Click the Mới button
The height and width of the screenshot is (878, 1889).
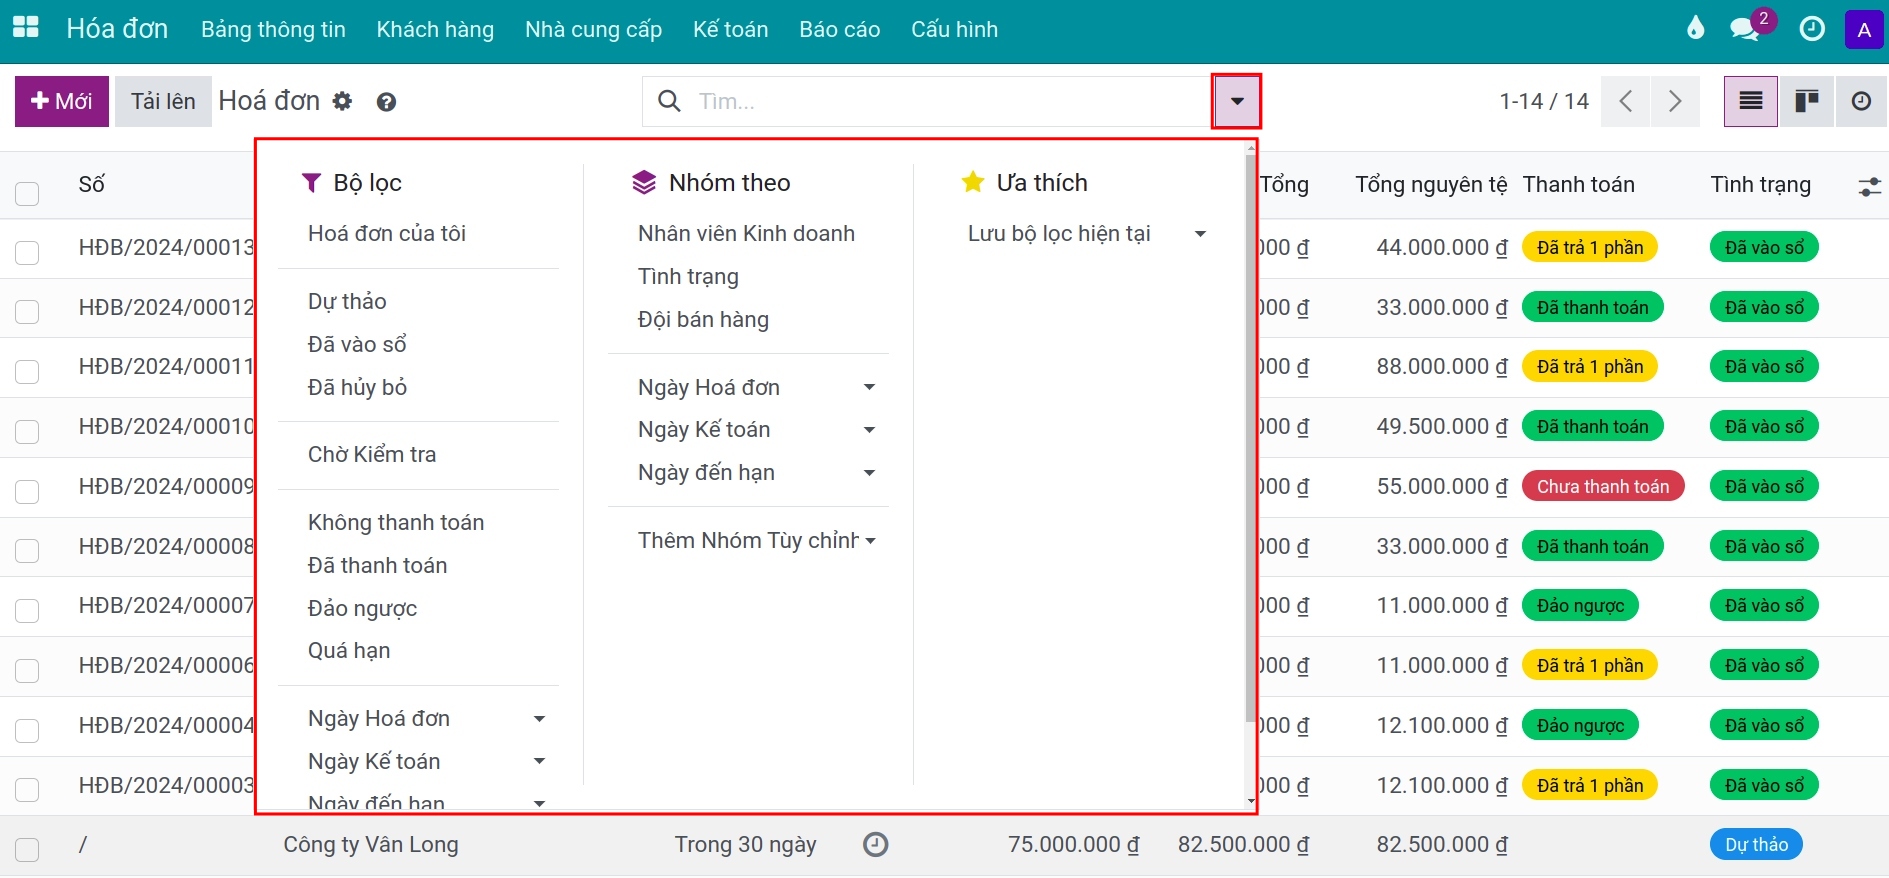point(62,101)
